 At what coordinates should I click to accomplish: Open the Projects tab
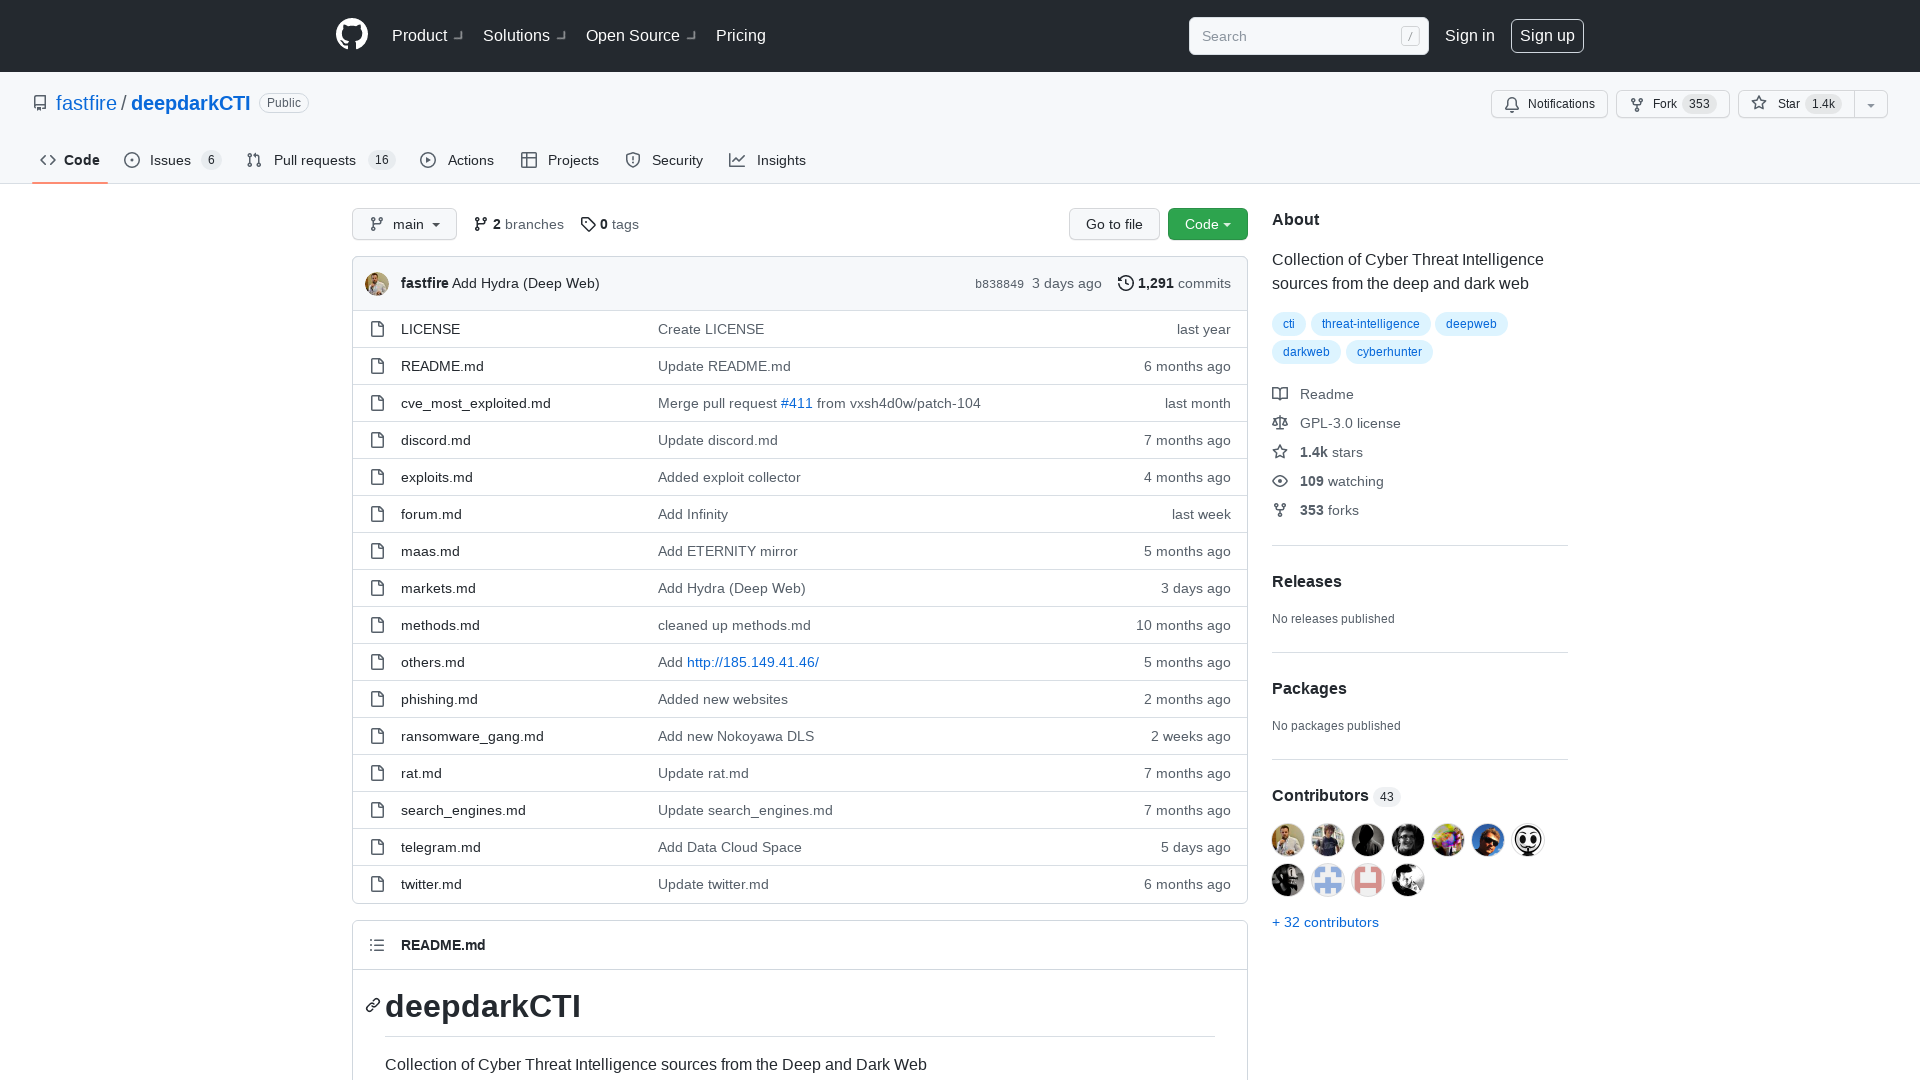point(560,160)
